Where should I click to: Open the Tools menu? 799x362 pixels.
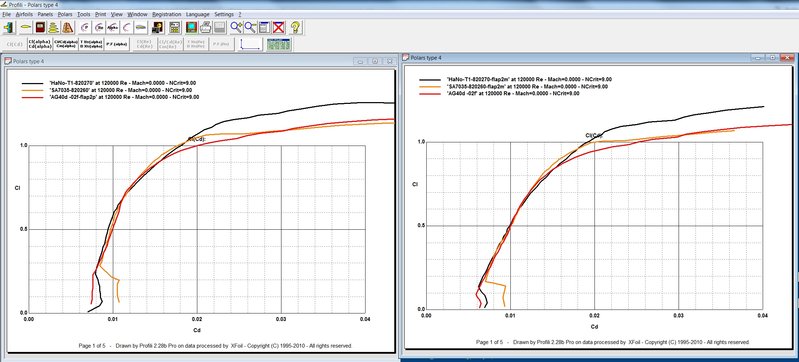tap(84, 14)
